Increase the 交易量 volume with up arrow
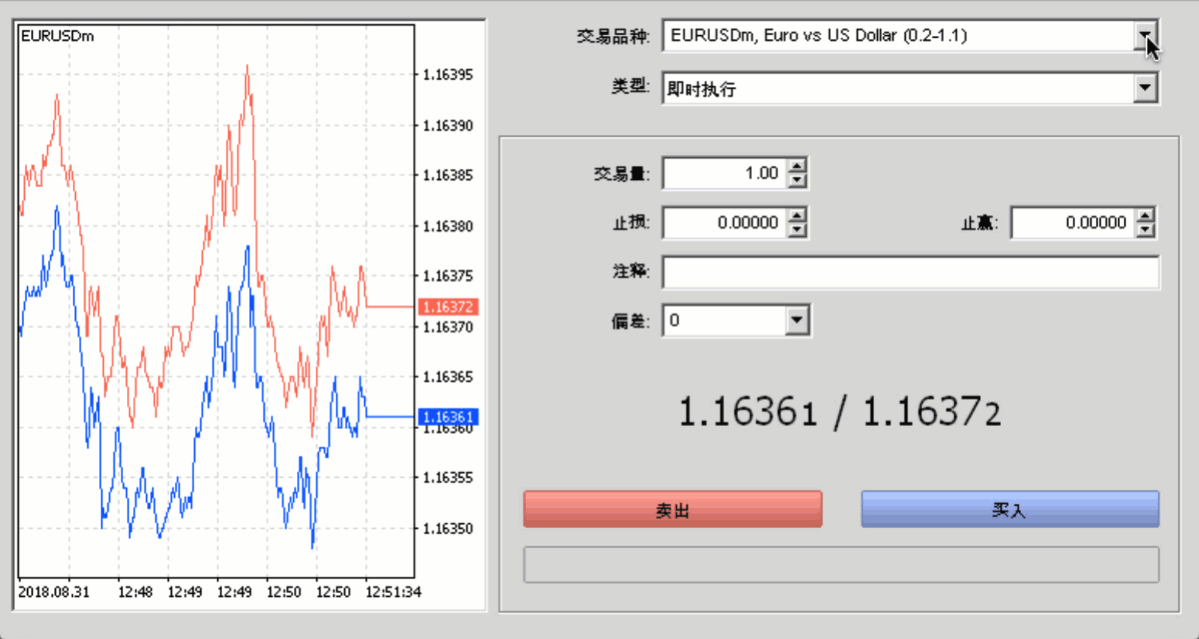1199x639 pixels. (x=797, y=166)
